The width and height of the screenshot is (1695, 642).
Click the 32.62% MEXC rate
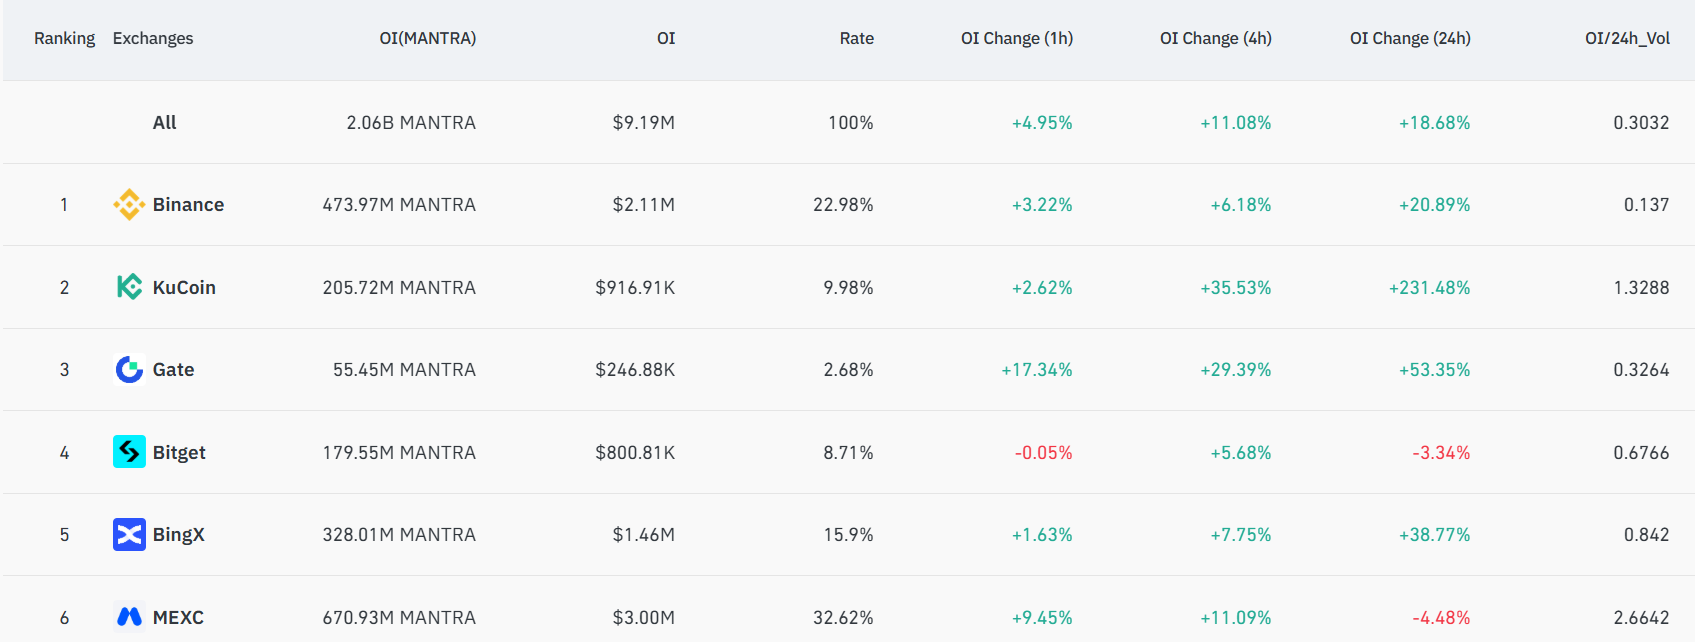[843, 617]
